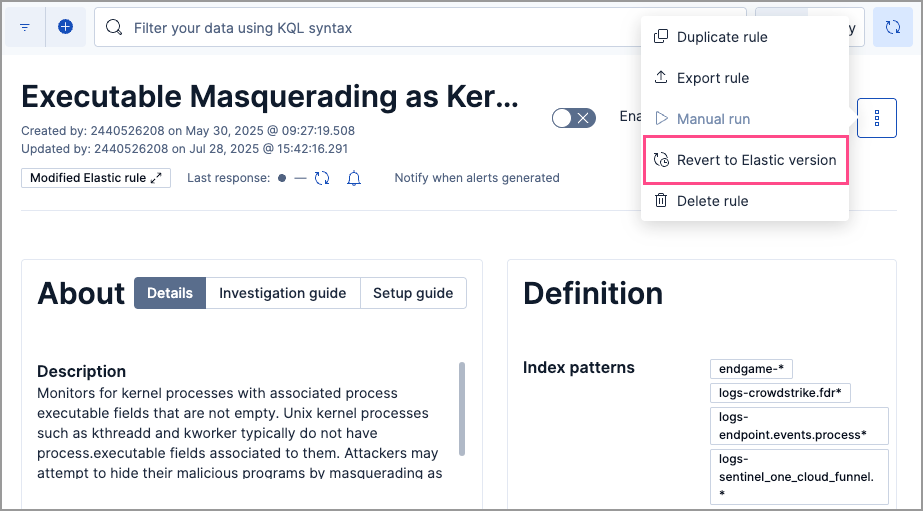Click Delete rule in menu

tap(712, 201)
